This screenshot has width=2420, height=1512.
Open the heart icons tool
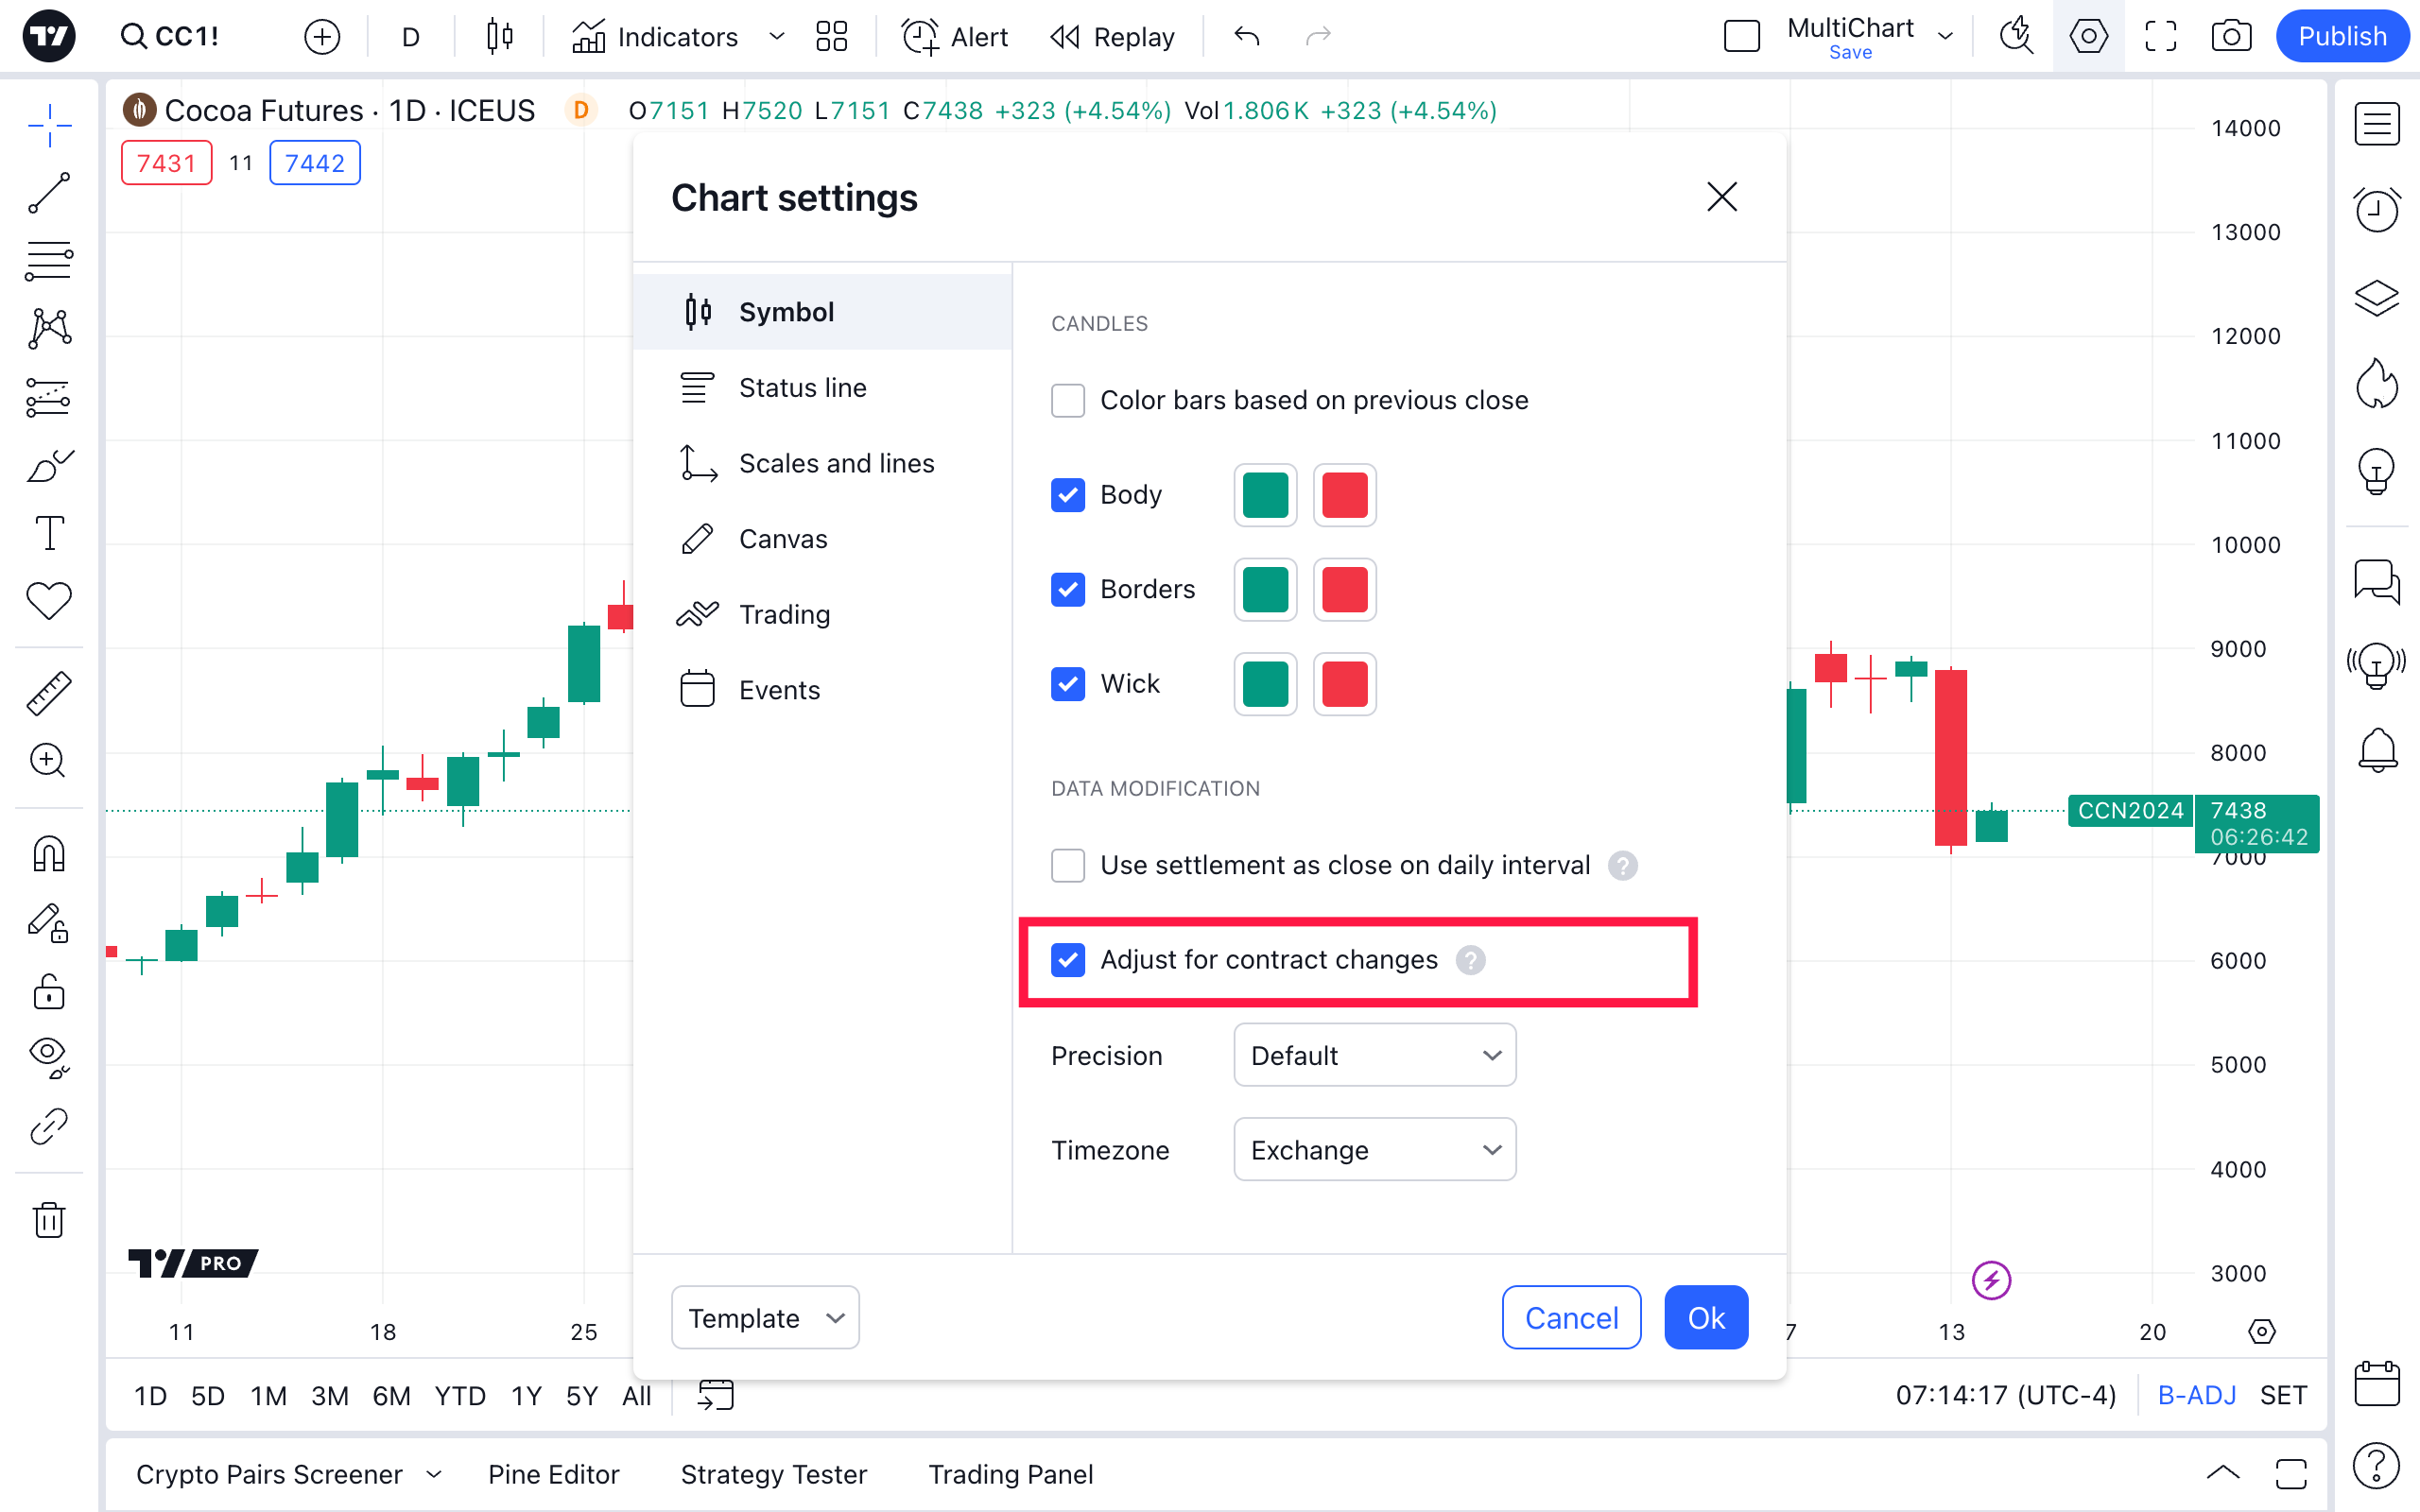[x=49, y=601]
